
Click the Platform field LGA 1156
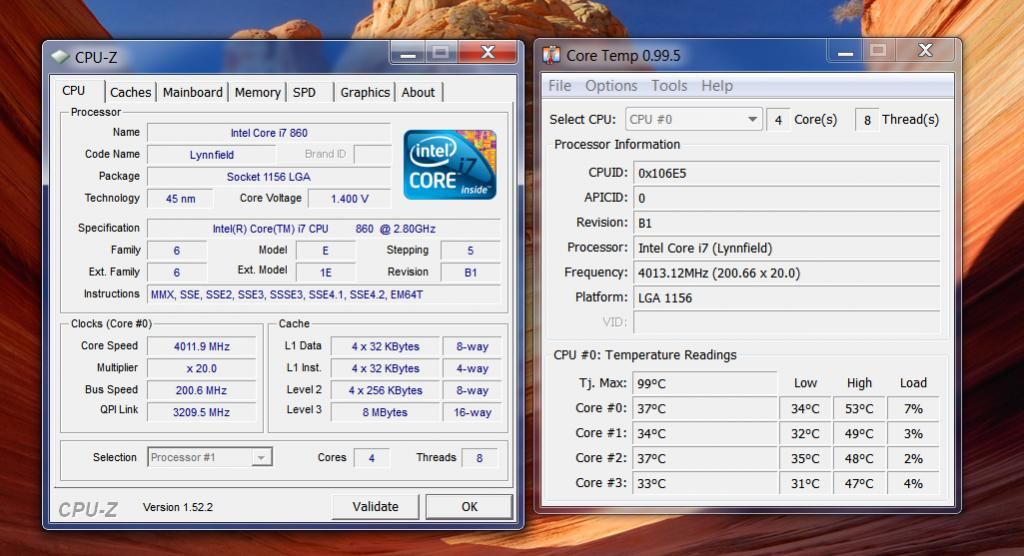tap(786, 298)
